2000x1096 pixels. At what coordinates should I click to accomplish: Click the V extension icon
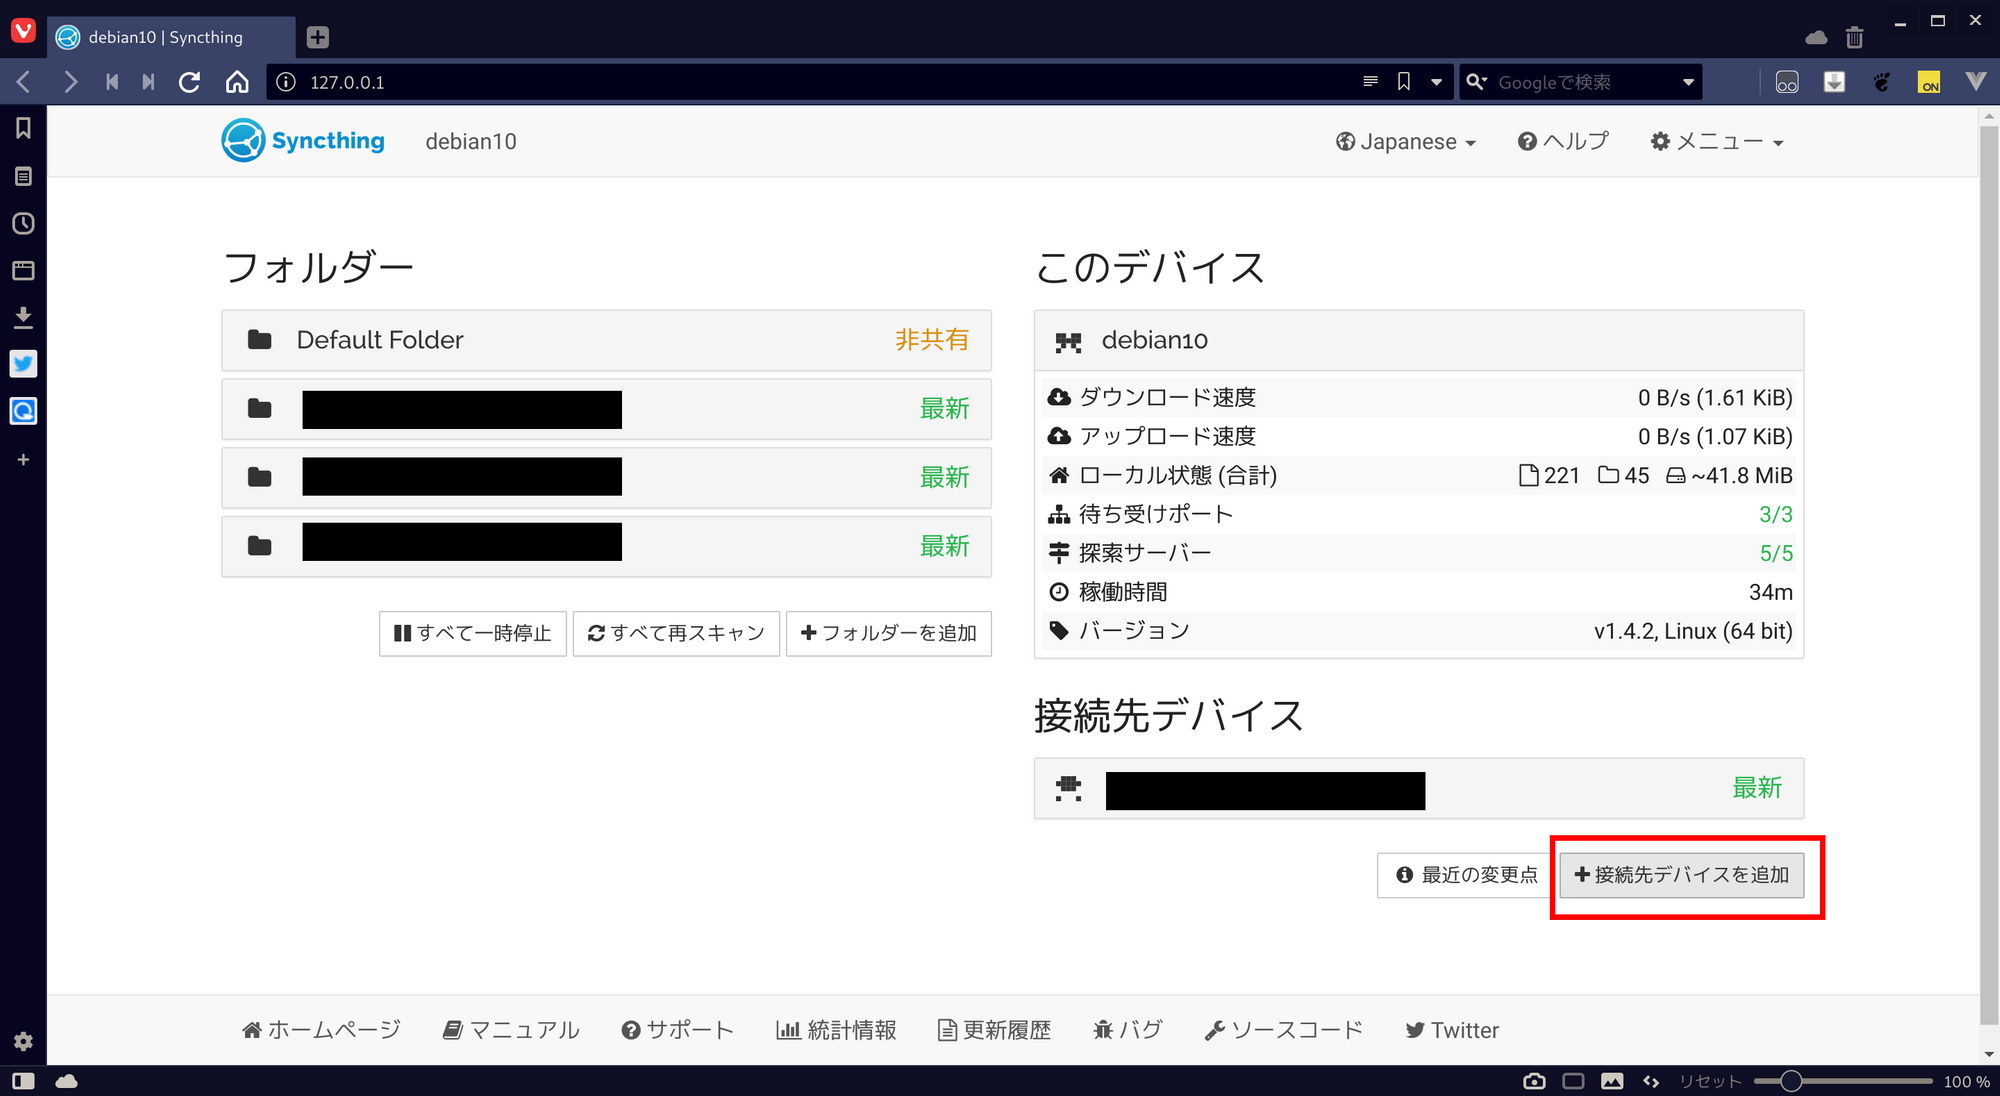pyautogui.click(x=1975, y=82)
